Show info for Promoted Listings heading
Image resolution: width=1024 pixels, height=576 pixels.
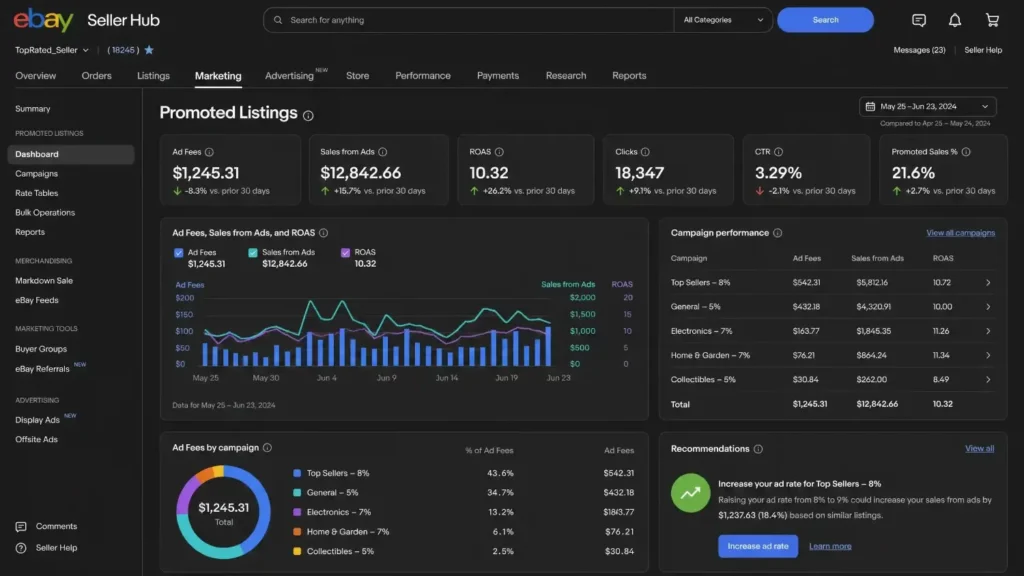click(308, 116)
